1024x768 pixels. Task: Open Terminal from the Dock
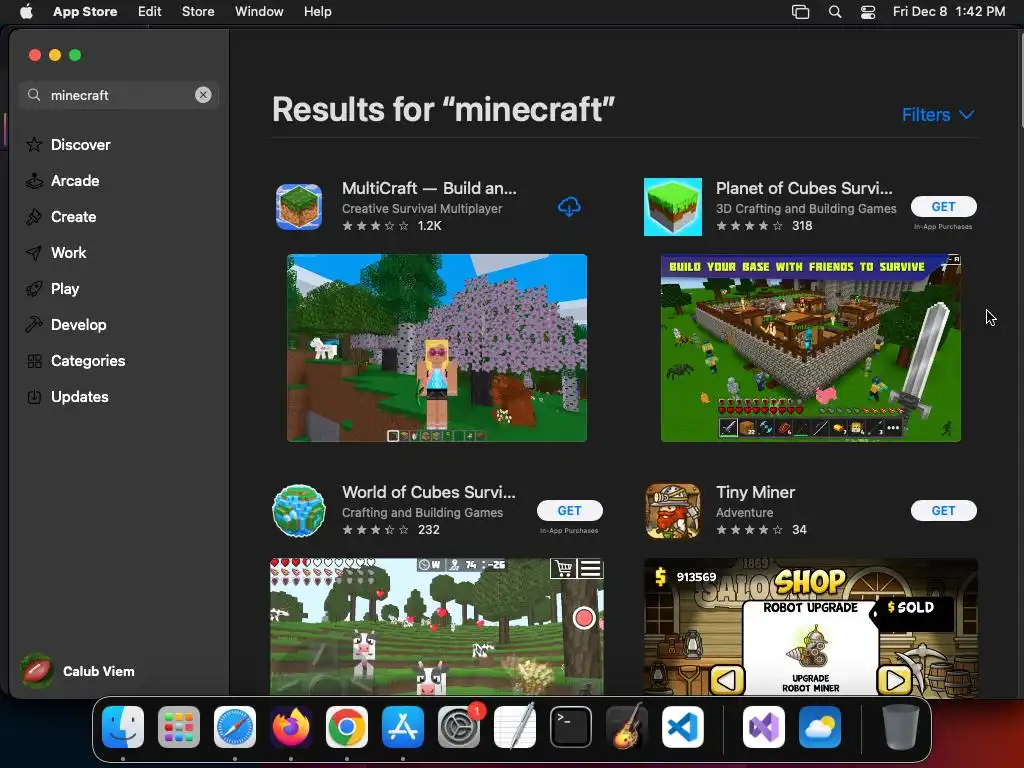pyautogui.click(x=571, y=727)
